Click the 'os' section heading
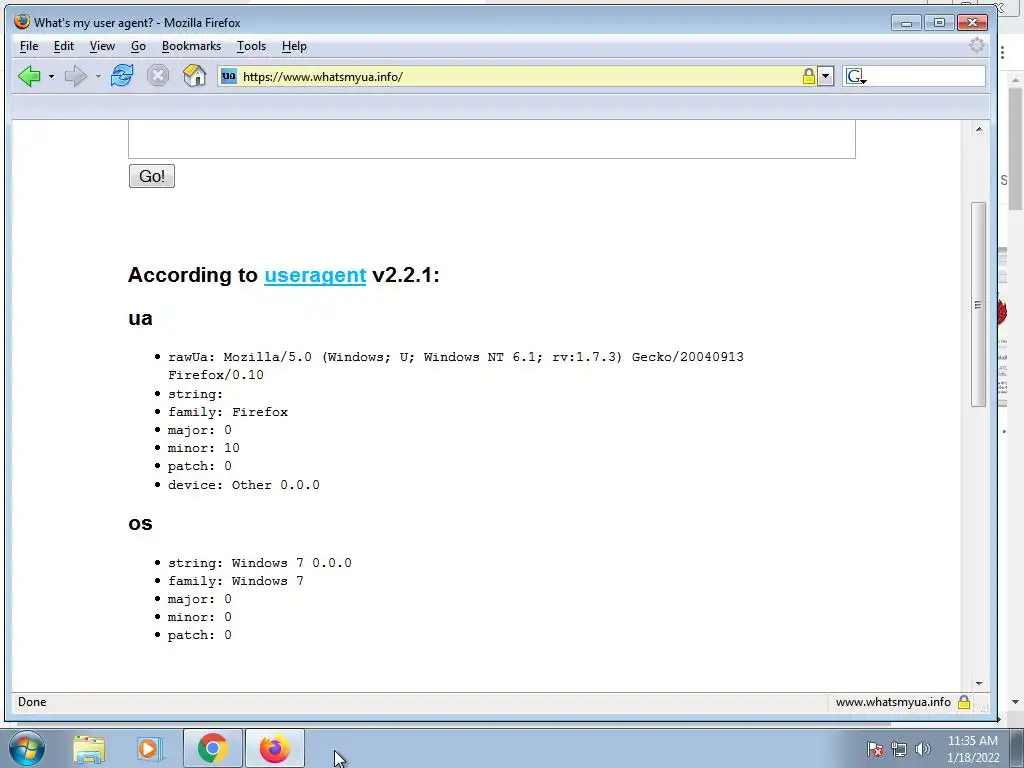The height and width of the screenshot is (768, 1024). tap(140, 524)
